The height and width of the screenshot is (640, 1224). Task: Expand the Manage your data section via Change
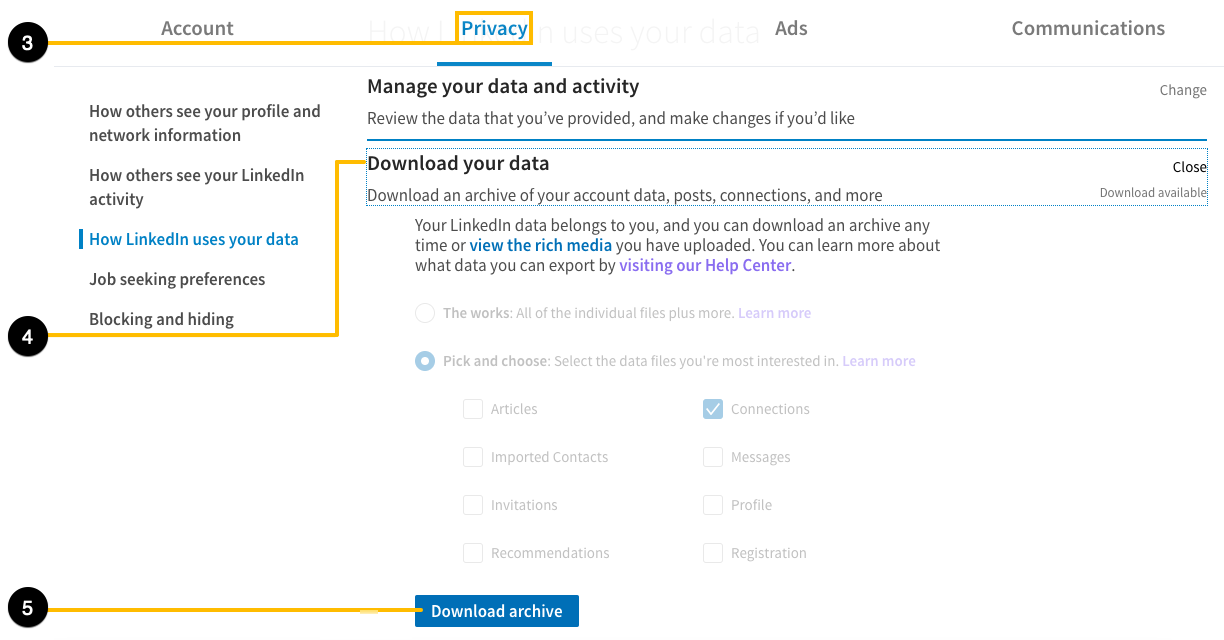1183,90
